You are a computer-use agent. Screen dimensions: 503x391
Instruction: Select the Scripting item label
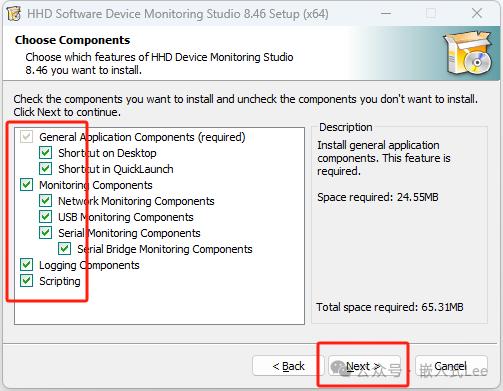60,281
